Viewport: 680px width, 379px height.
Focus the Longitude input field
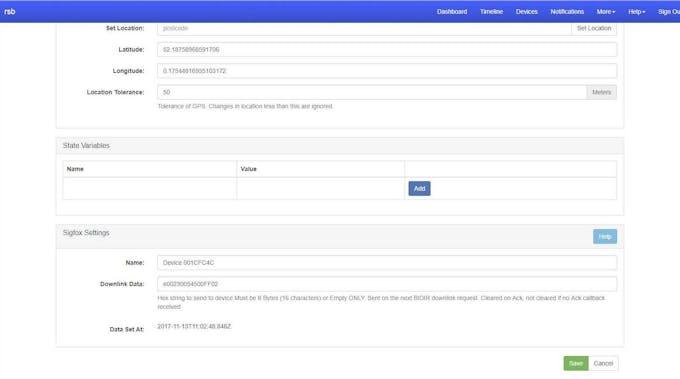[387, 71]
